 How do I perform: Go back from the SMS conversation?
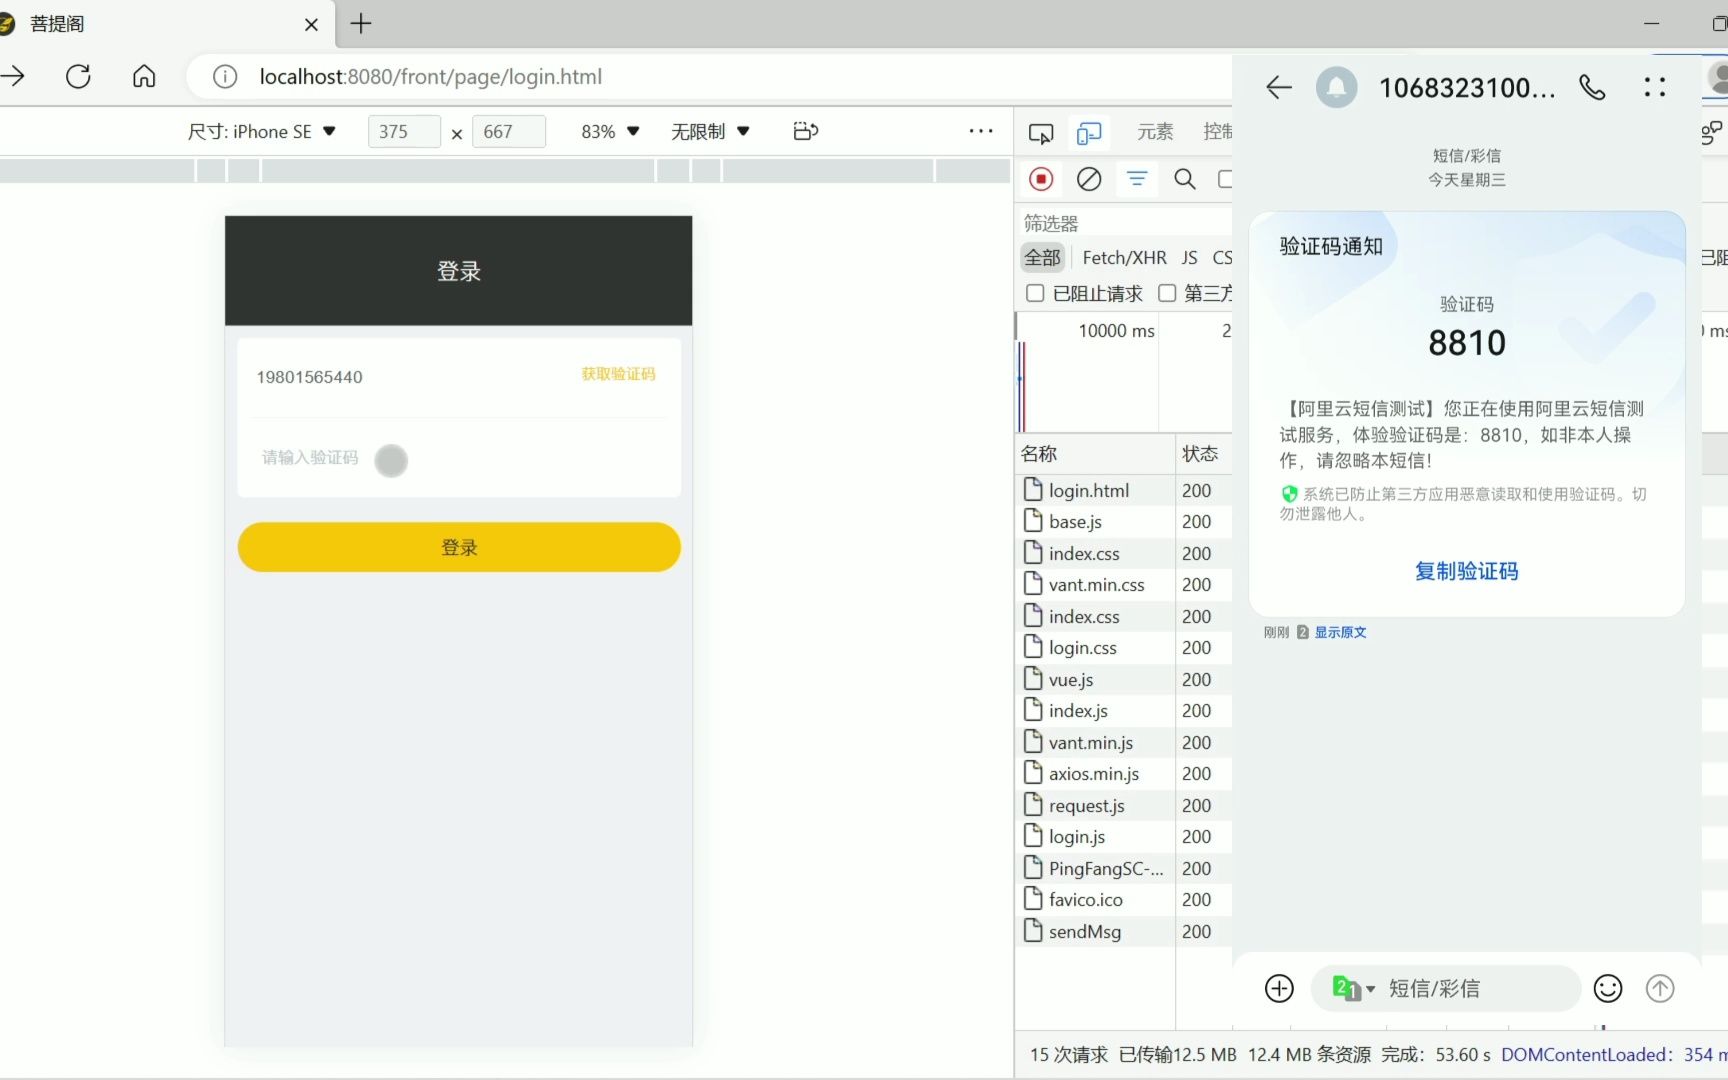pos(1279,88)
